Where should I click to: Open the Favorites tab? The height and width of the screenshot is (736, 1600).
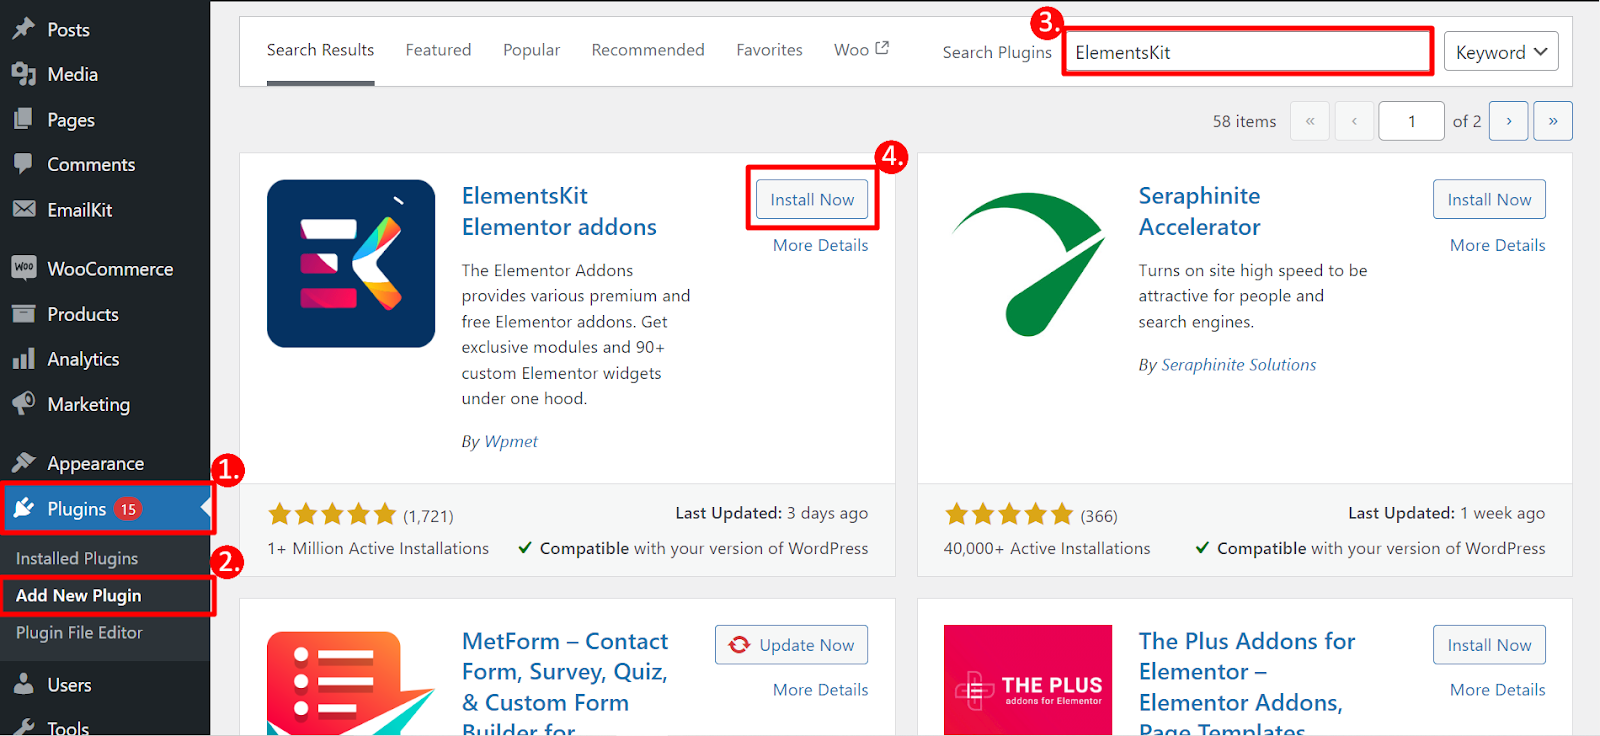click(769, 50)
